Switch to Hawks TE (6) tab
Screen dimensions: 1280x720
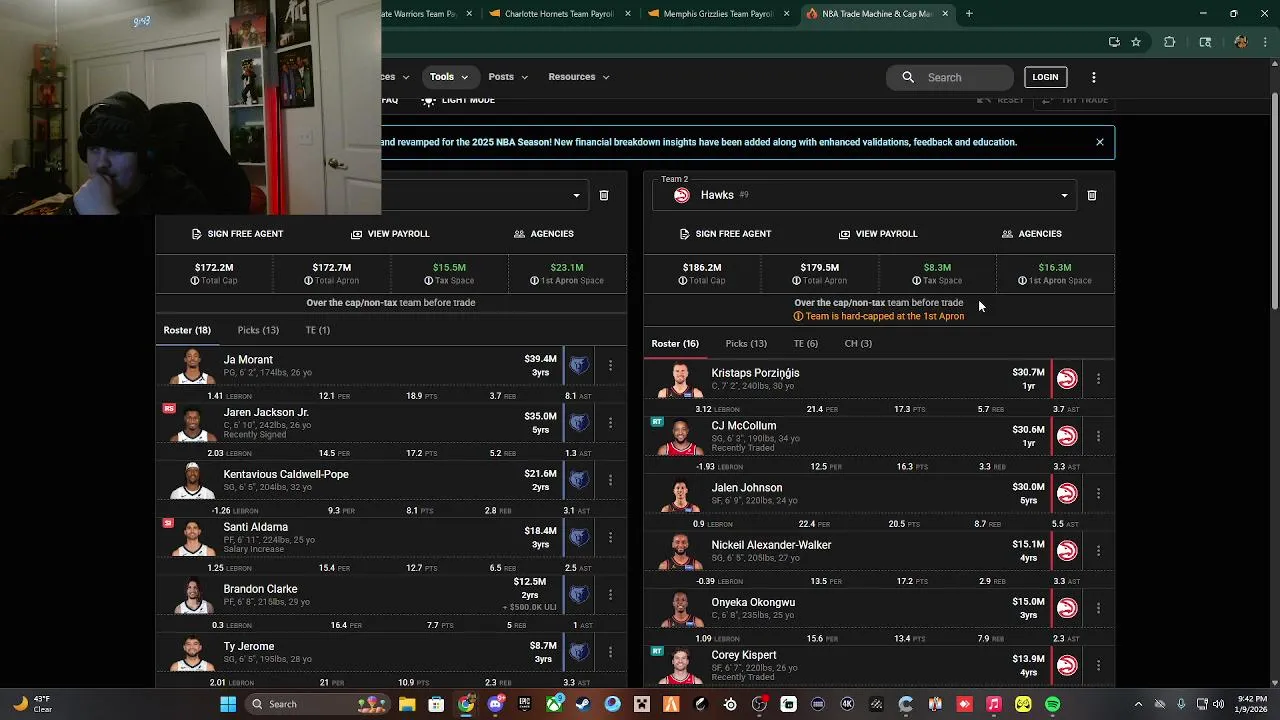coord(805,344)
